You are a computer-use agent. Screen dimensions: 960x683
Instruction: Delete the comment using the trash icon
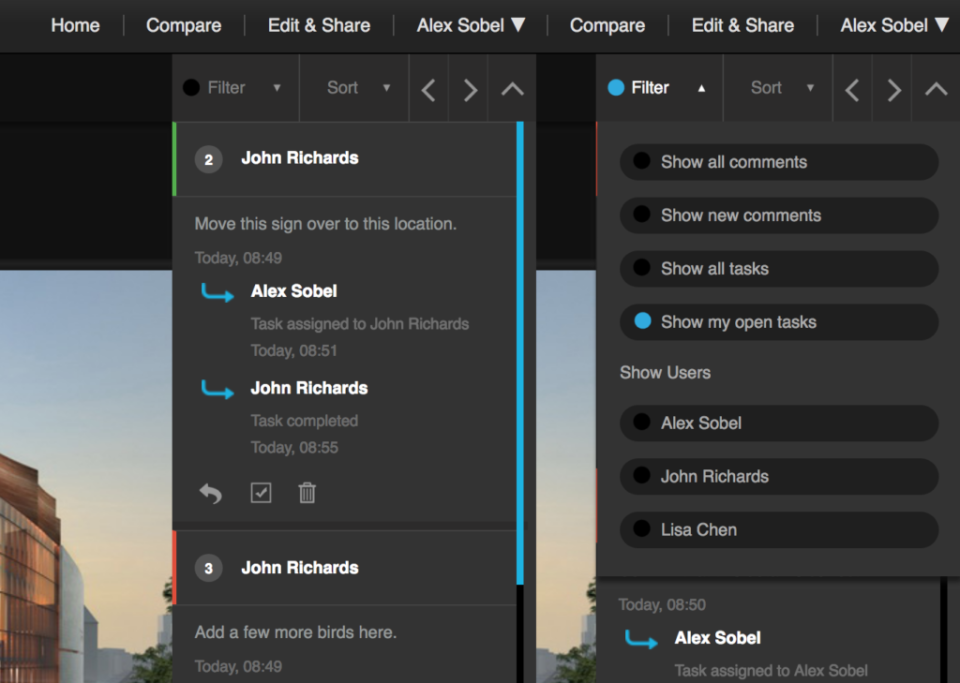307,493
